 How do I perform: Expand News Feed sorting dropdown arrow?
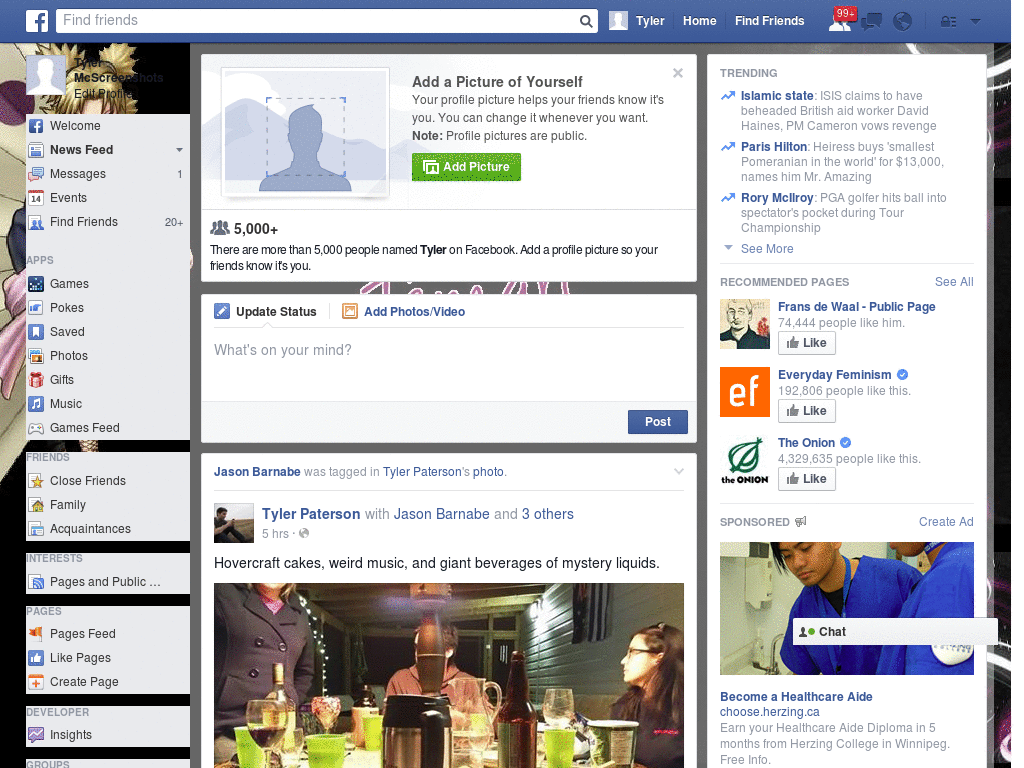pyautogui.click(x=179, y=150)
